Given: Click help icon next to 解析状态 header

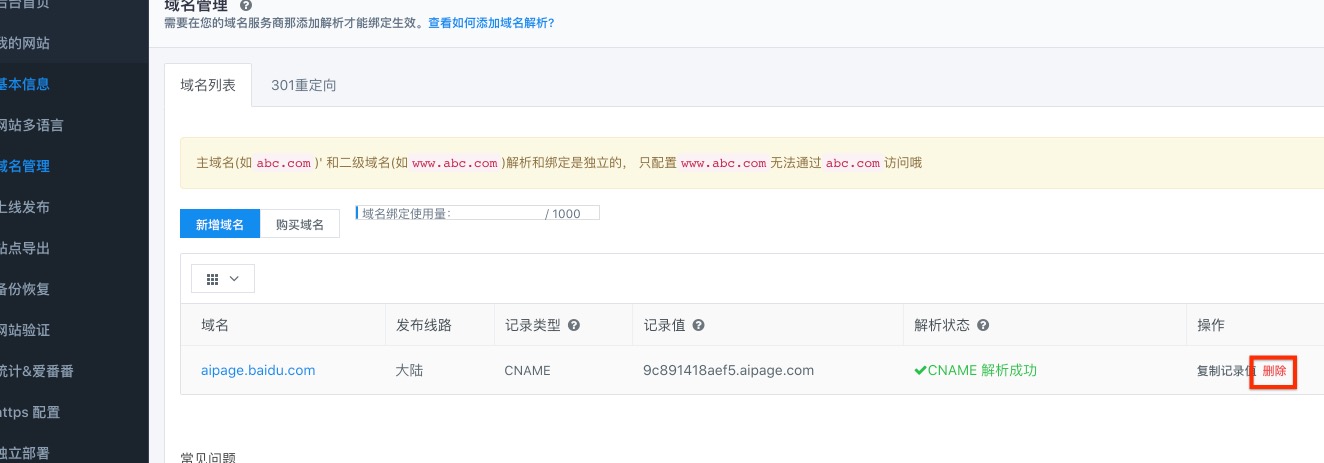Looking at the screenshot, I should (983, 326).
